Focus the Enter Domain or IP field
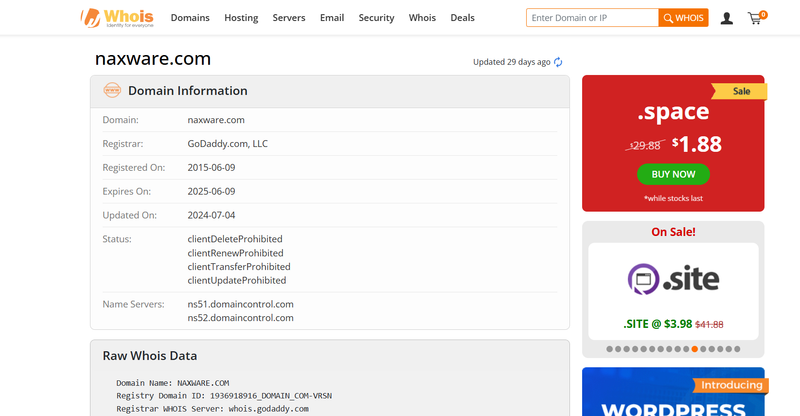 pos(592,18)
